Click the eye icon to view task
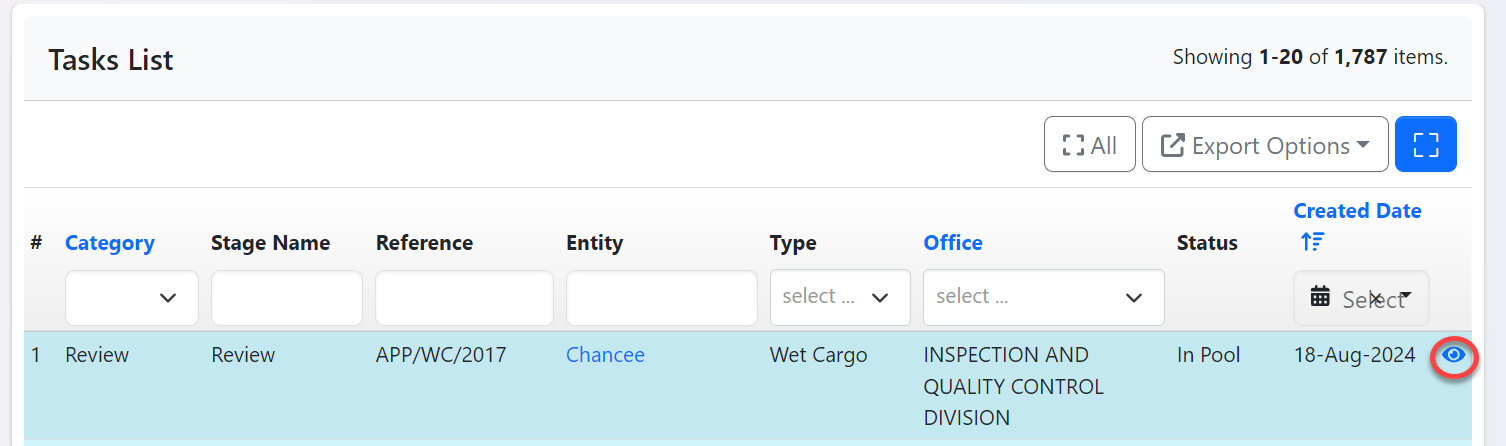 (x=1453, y=355)
